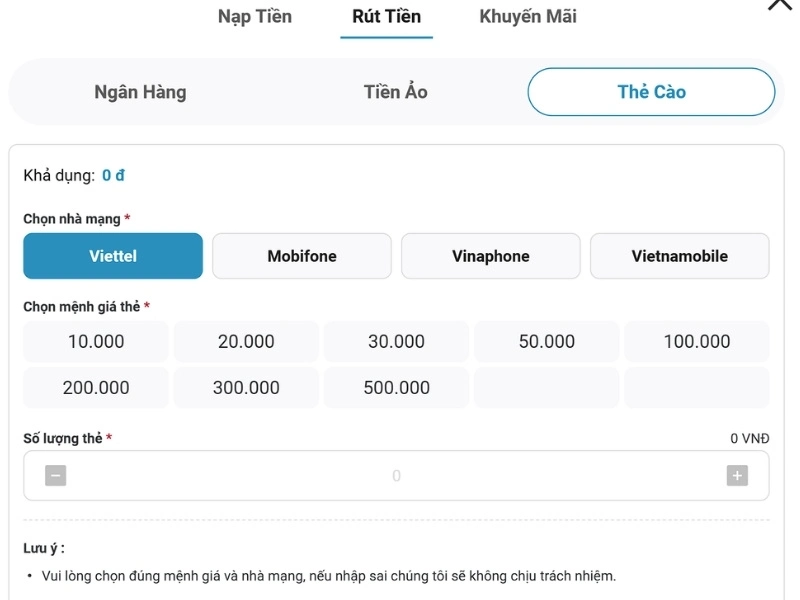Choose the 30.000 card denomination
The width and height of the screenshot is (800, 600).
pyautogui.click(x=396, y=341)
